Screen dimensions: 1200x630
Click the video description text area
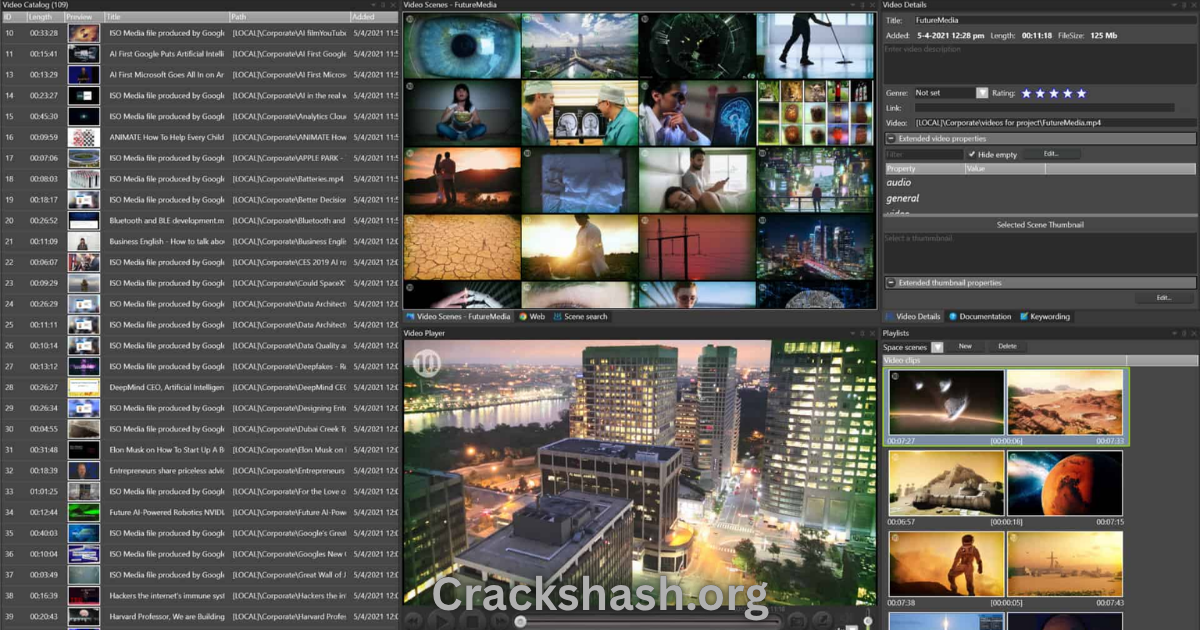tap(1039, 64)
